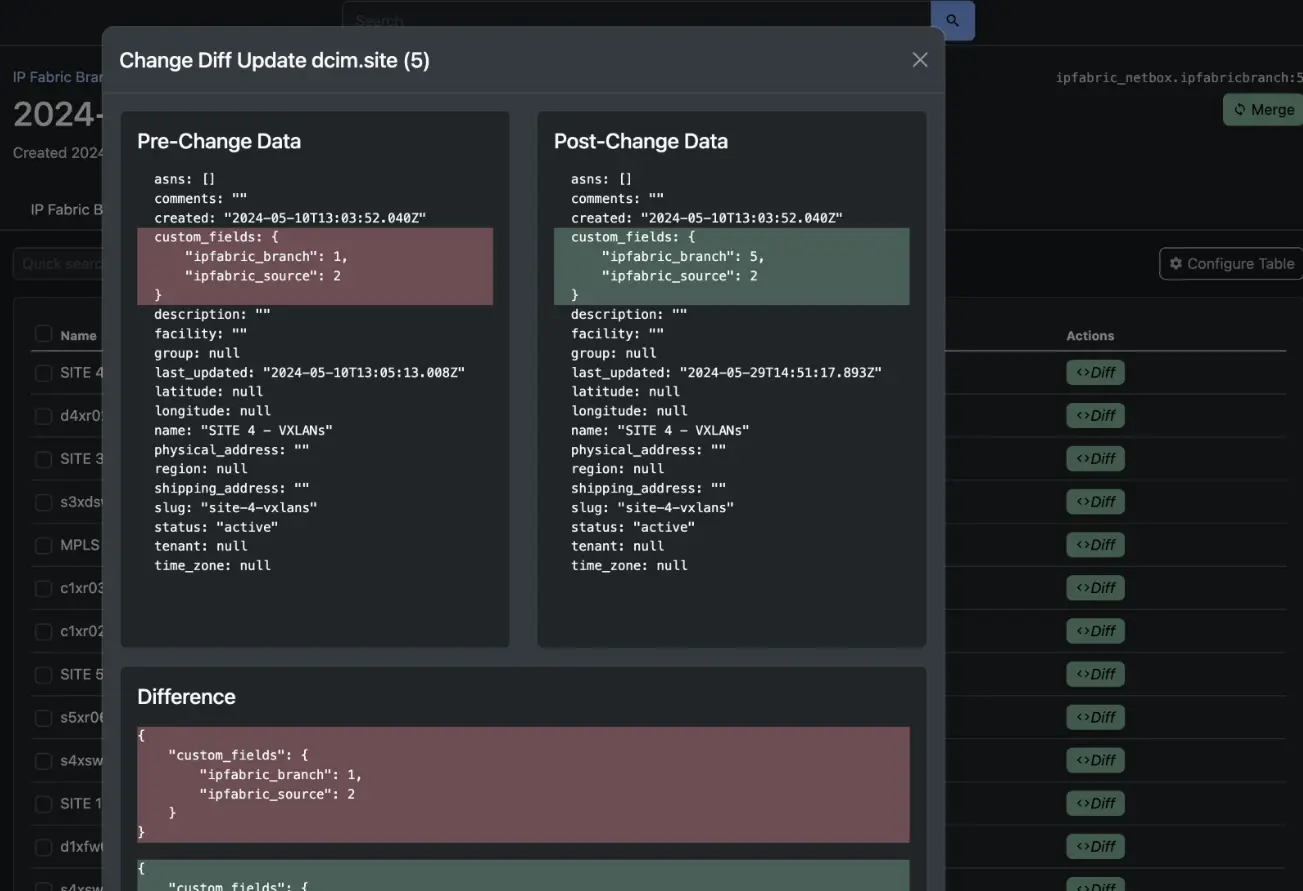Click the magnifier search button
The height and width of the screenshot is (891, 1303).
click(x=952, y=20)
